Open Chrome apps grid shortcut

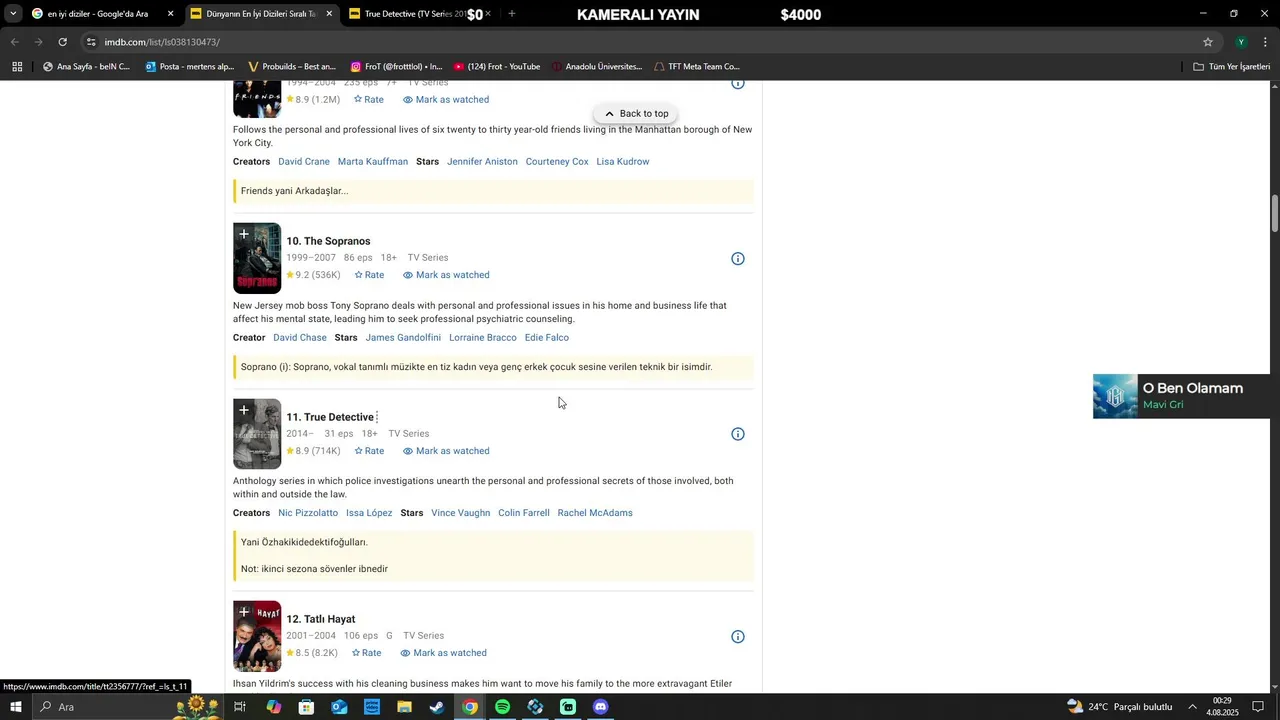coord(17,67)
